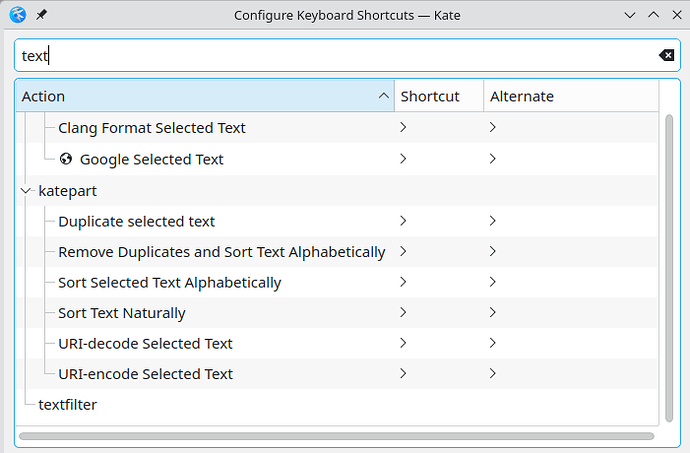This screenshot has height=453, width=690.
Task: Select Sort Selected Text Alphabetically entry
Action: [169, 283]
